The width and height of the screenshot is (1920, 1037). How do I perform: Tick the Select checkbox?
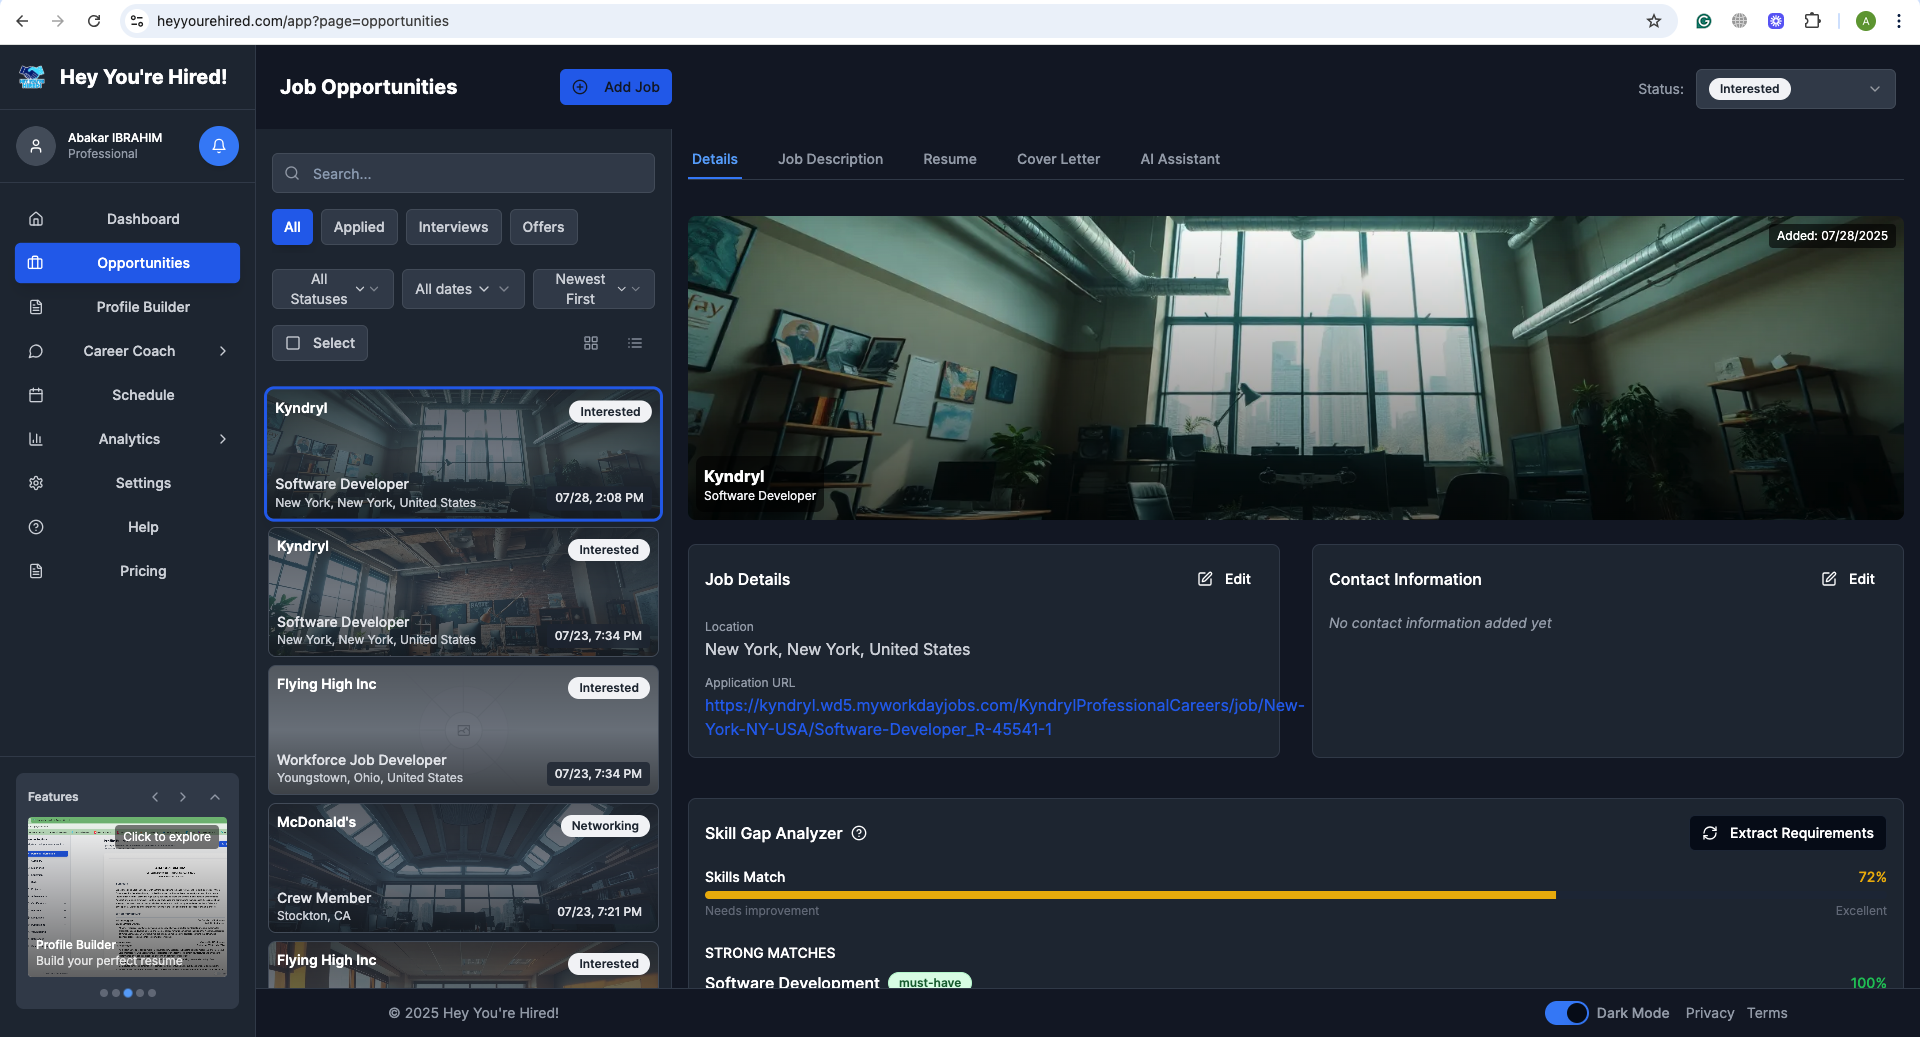(293, 343)
